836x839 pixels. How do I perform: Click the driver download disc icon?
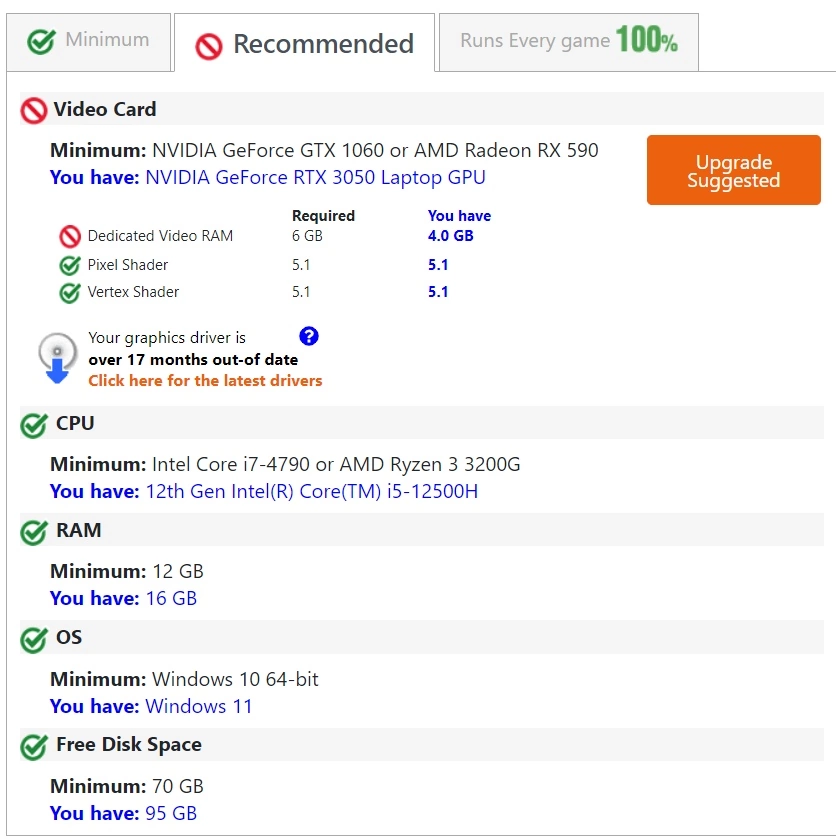(57, 358)
